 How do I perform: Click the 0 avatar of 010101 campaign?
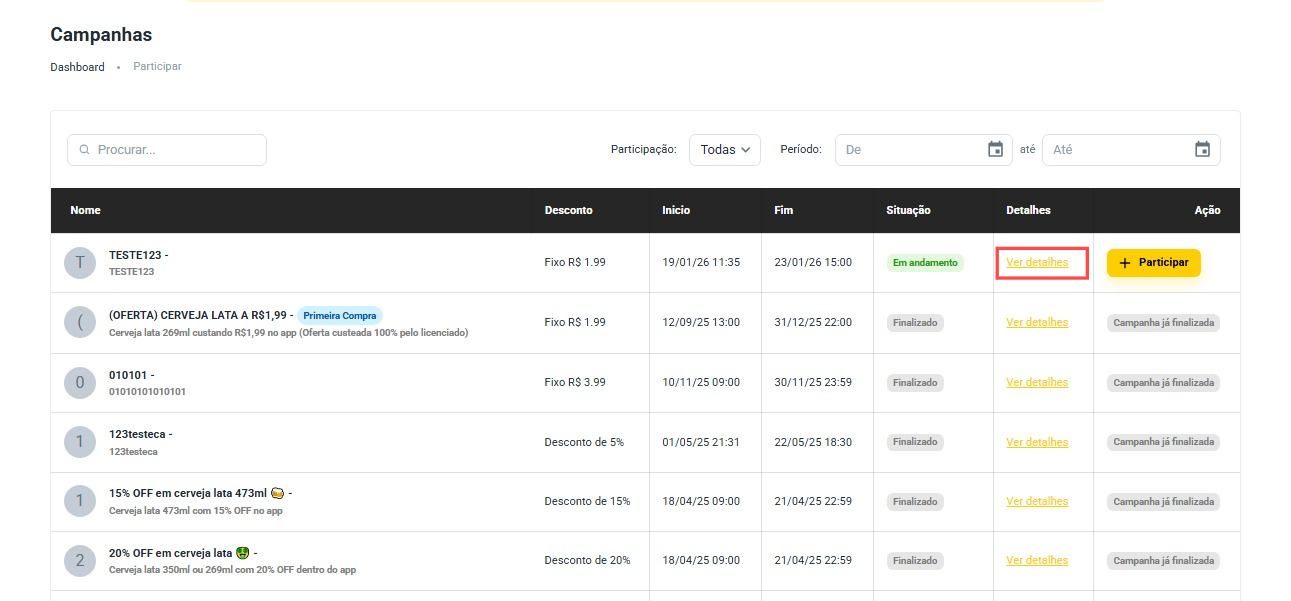click(x=80, y=383)
